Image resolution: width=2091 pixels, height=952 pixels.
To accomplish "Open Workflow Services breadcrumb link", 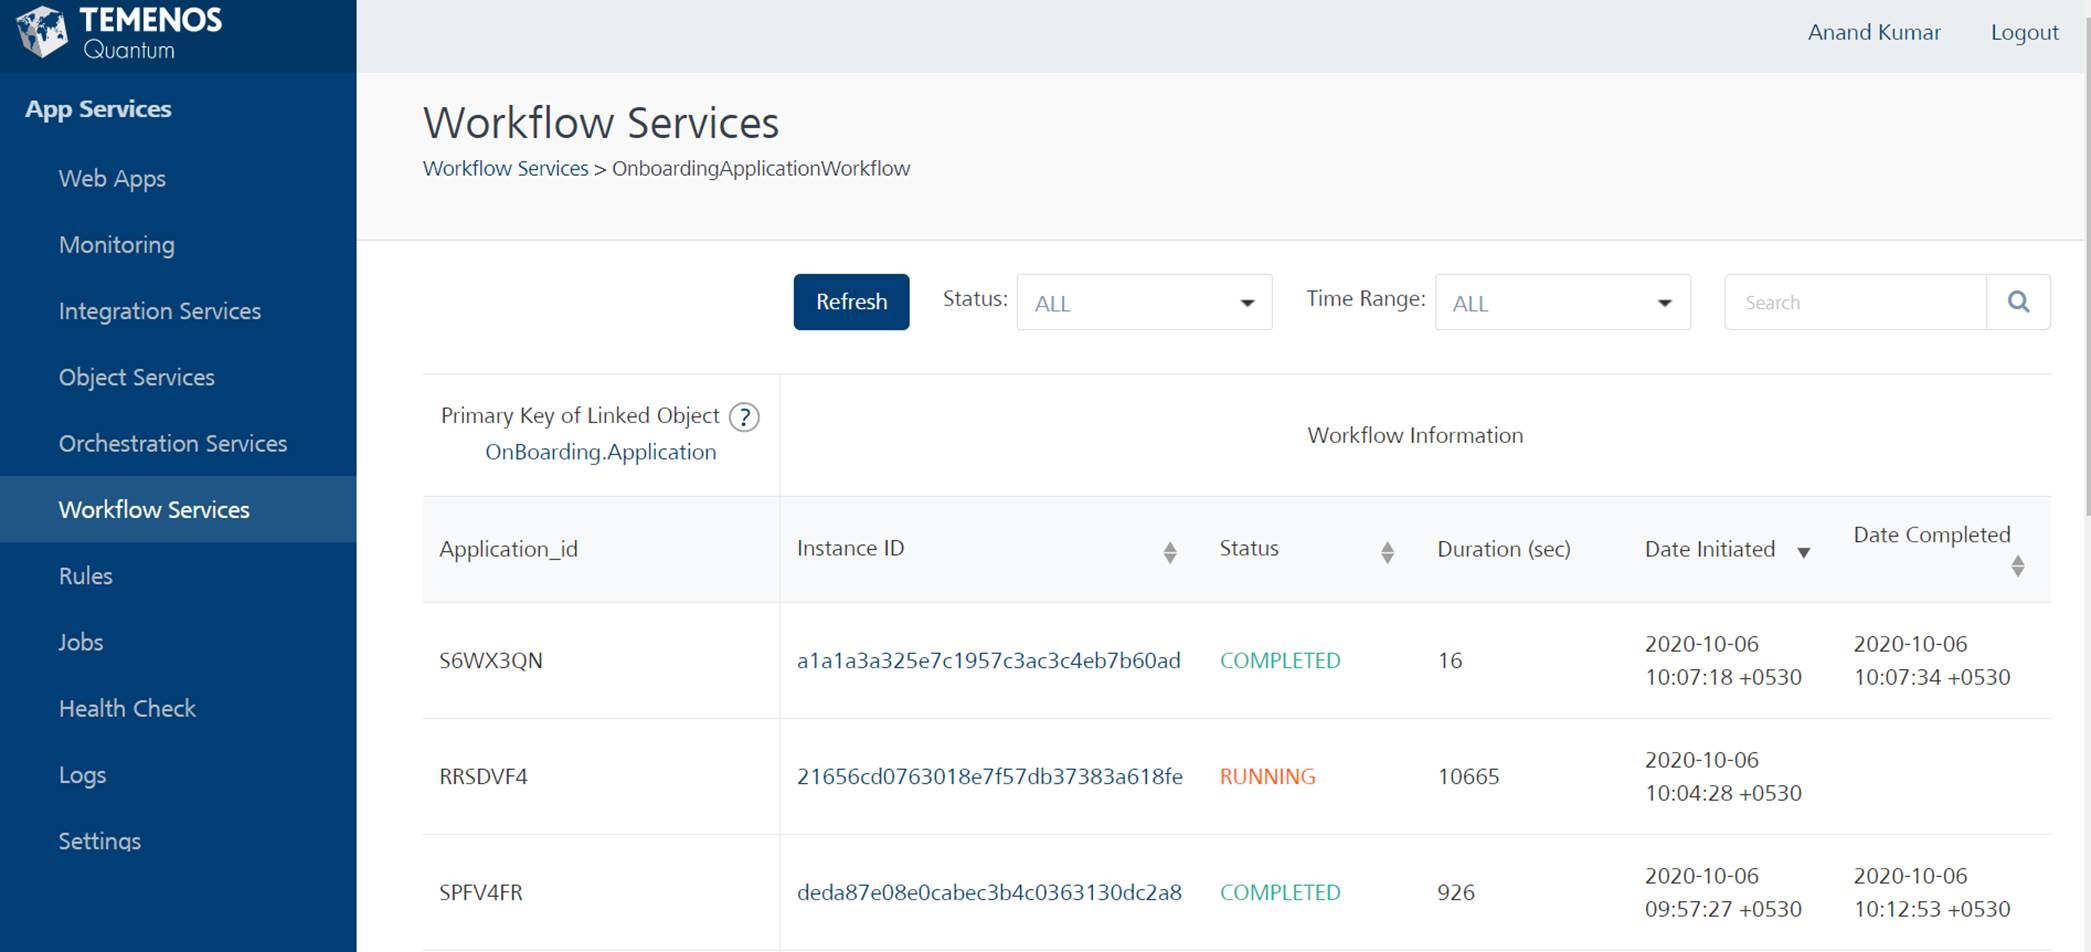I will click(505, 168).
